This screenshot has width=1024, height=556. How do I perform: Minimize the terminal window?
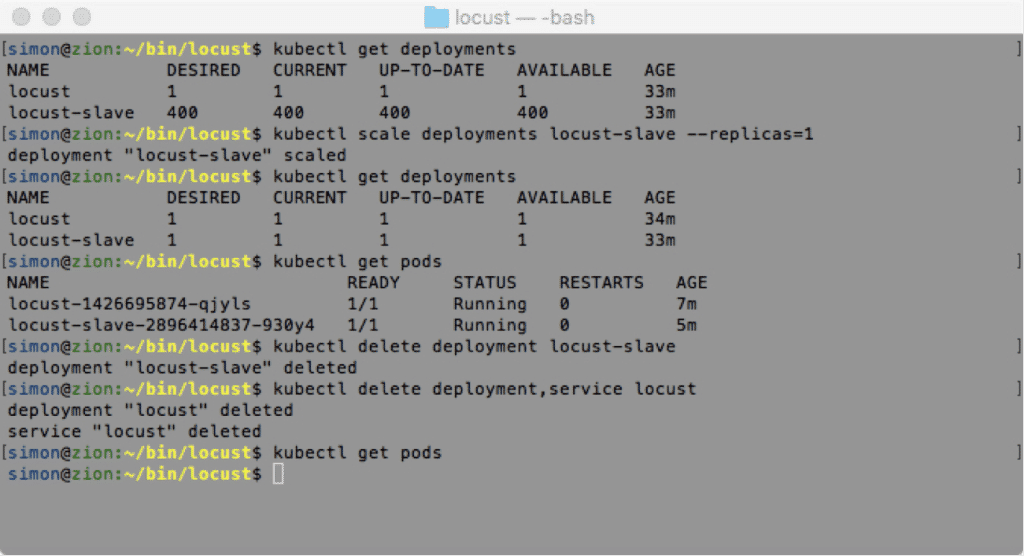(52, 17)
